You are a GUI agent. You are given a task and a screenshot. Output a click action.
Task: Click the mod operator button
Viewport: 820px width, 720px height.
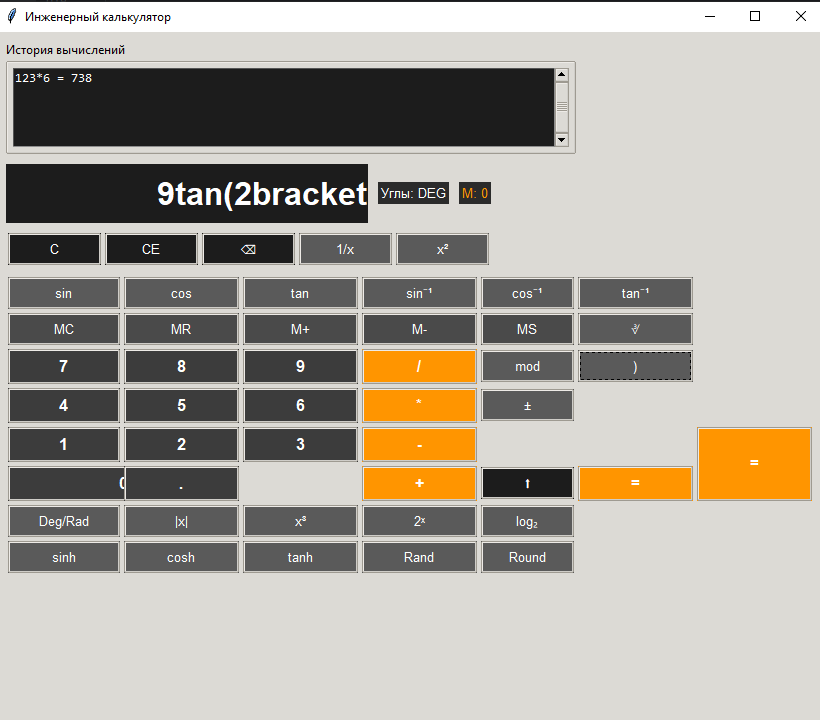click(527, 367)
